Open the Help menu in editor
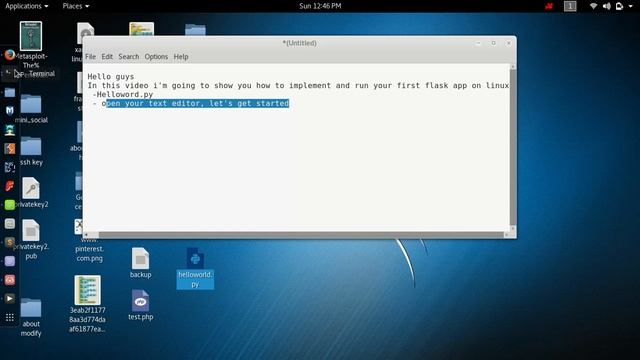The image size is (640, 360). (x=181, y=57)
